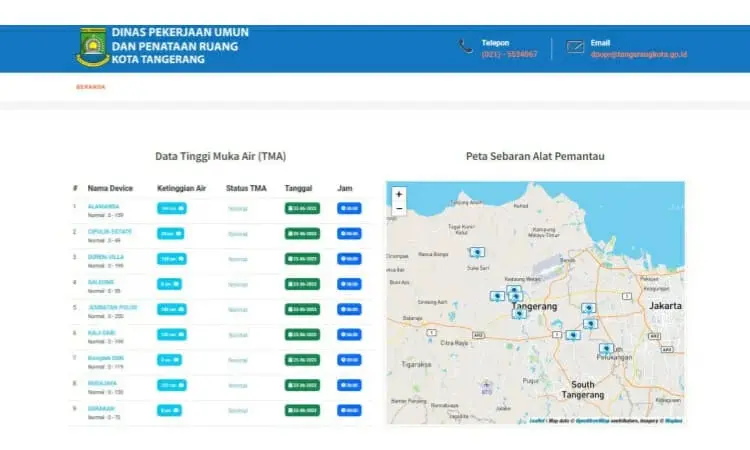Open the device name link in row 1
This screenshot has width=750, height=450.
(x=103, y=207)
